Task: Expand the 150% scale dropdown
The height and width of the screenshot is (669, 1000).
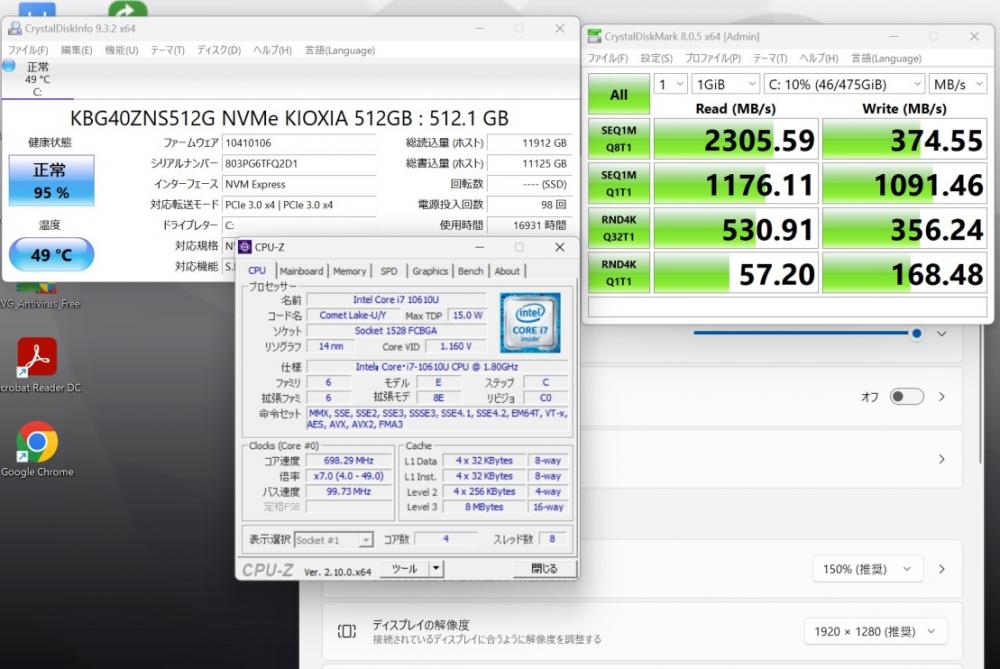Action: pyautogui.click(x=866, y=569)
